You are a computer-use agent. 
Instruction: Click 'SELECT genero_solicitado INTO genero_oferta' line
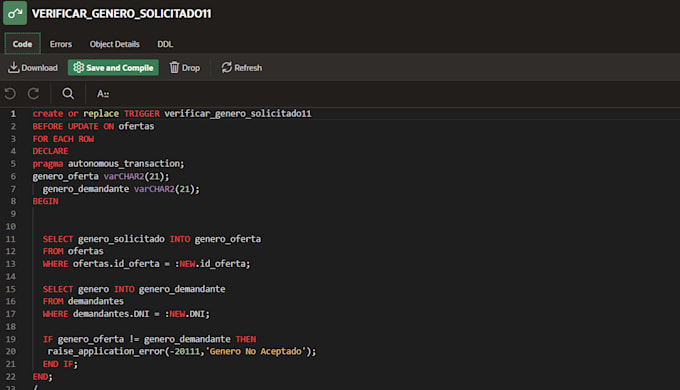click(152, 239)
